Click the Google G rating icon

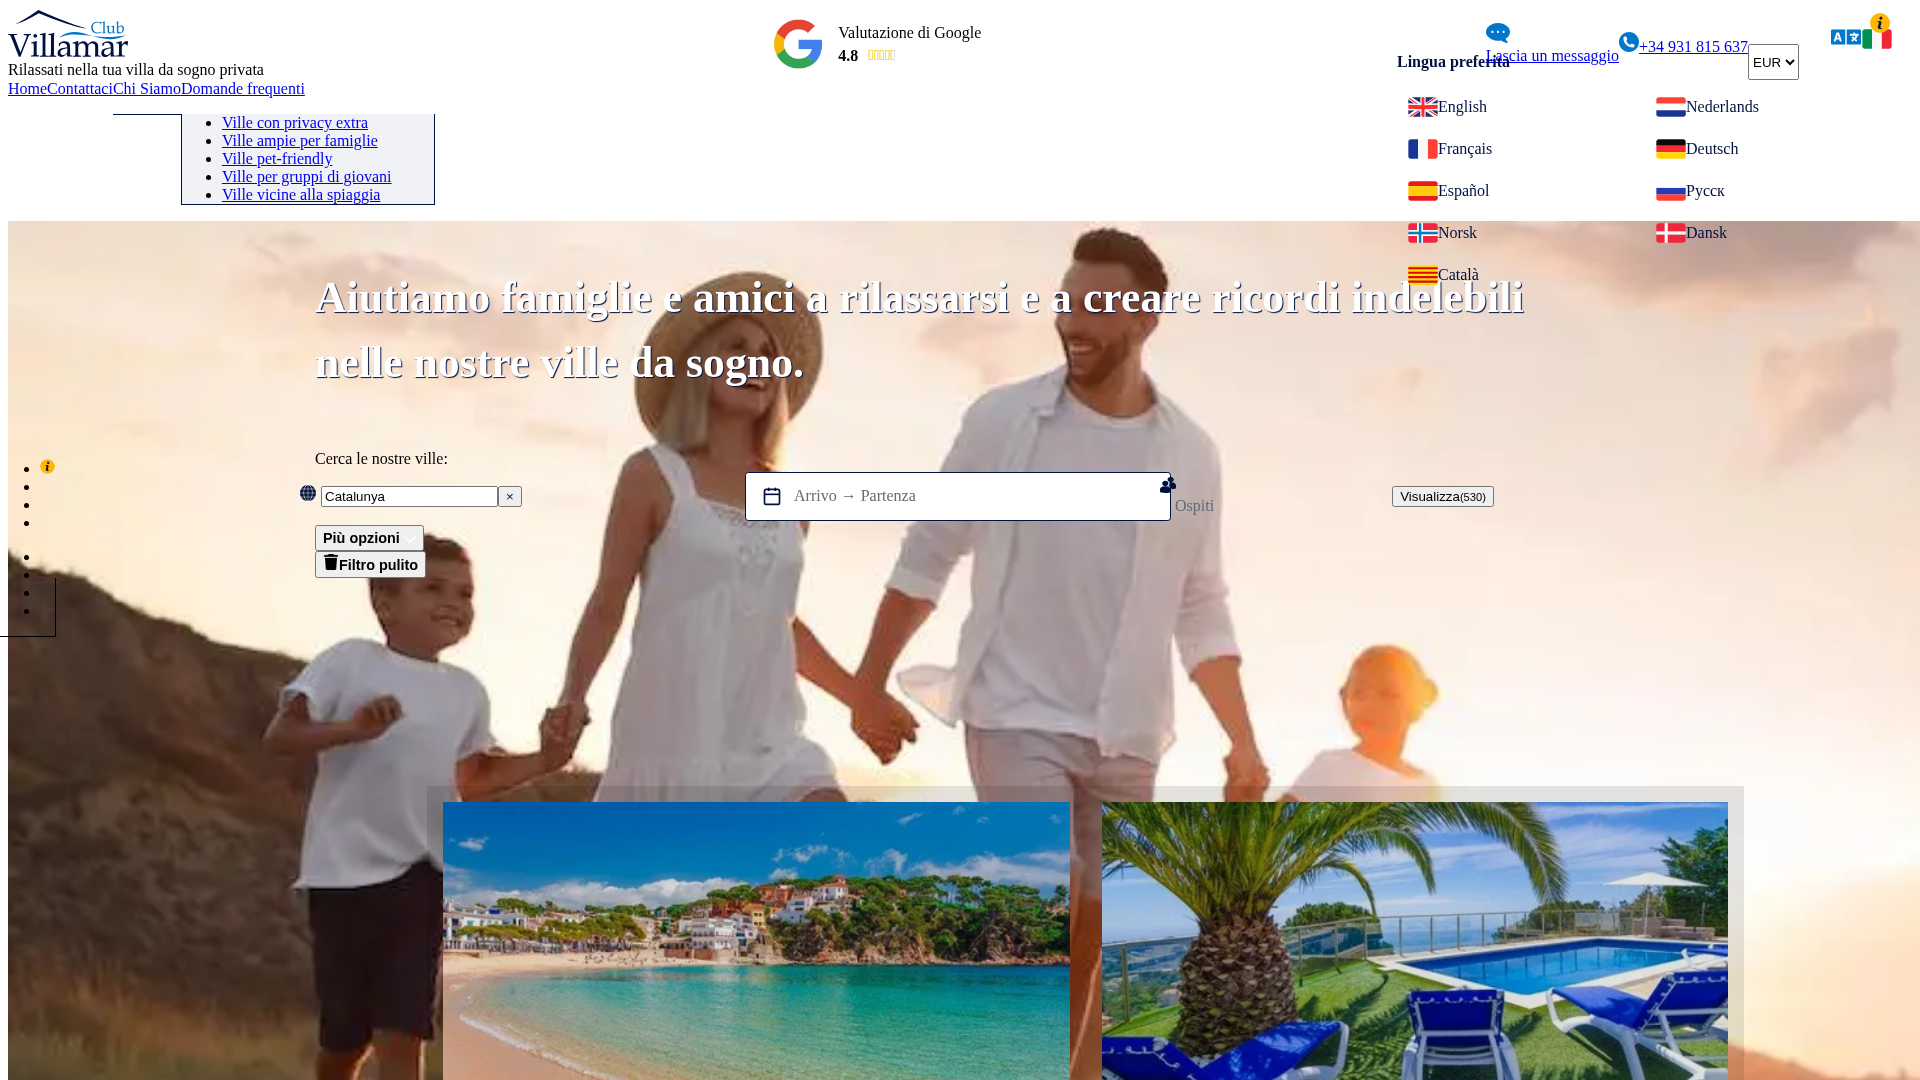tap(798, 44)
